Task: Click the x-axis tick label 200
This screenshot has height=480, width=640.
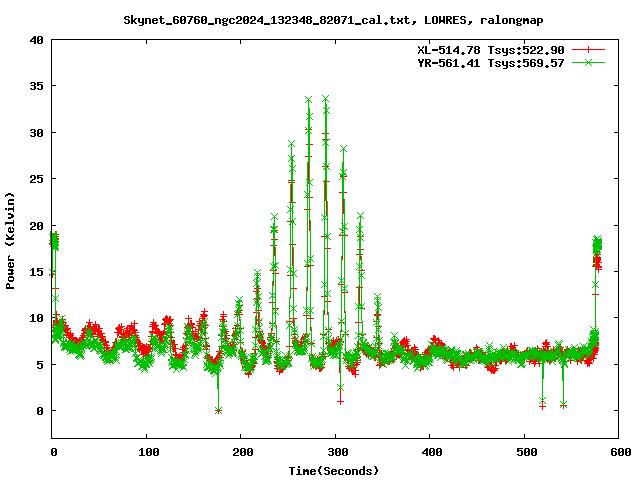Action: tap(242, 452)
